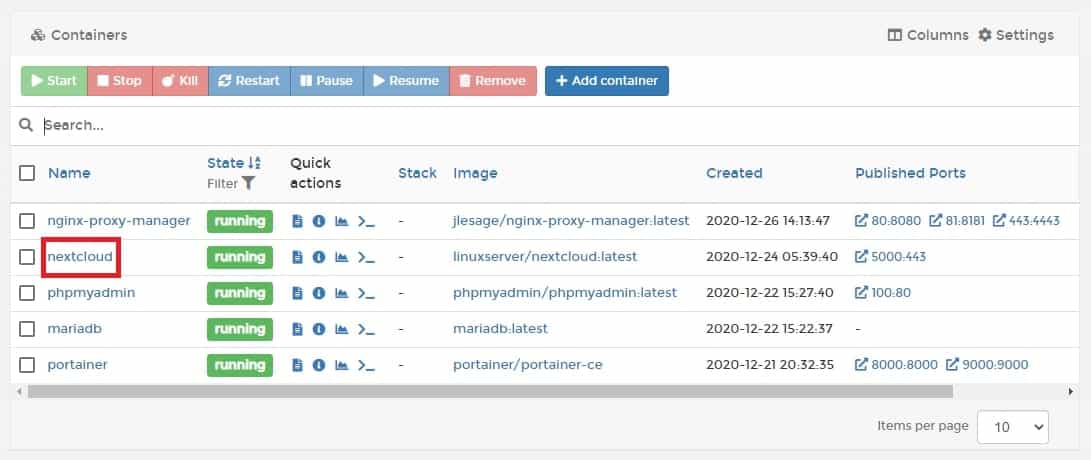Sort by the Stack column header

coord(417,173)
